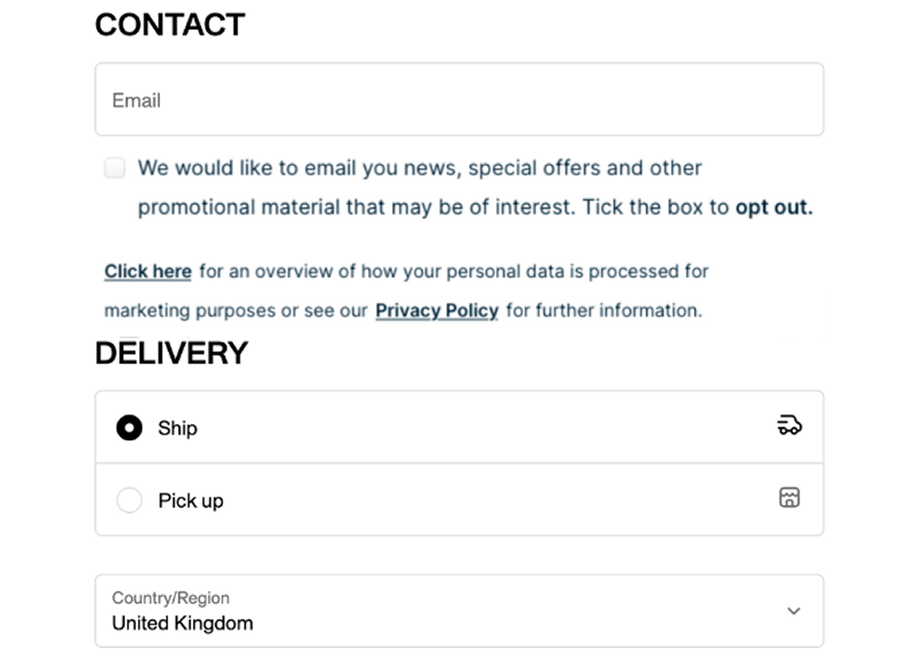Click the 'Pick up' option label
The image size is (920, 660).
click(191, 500)
